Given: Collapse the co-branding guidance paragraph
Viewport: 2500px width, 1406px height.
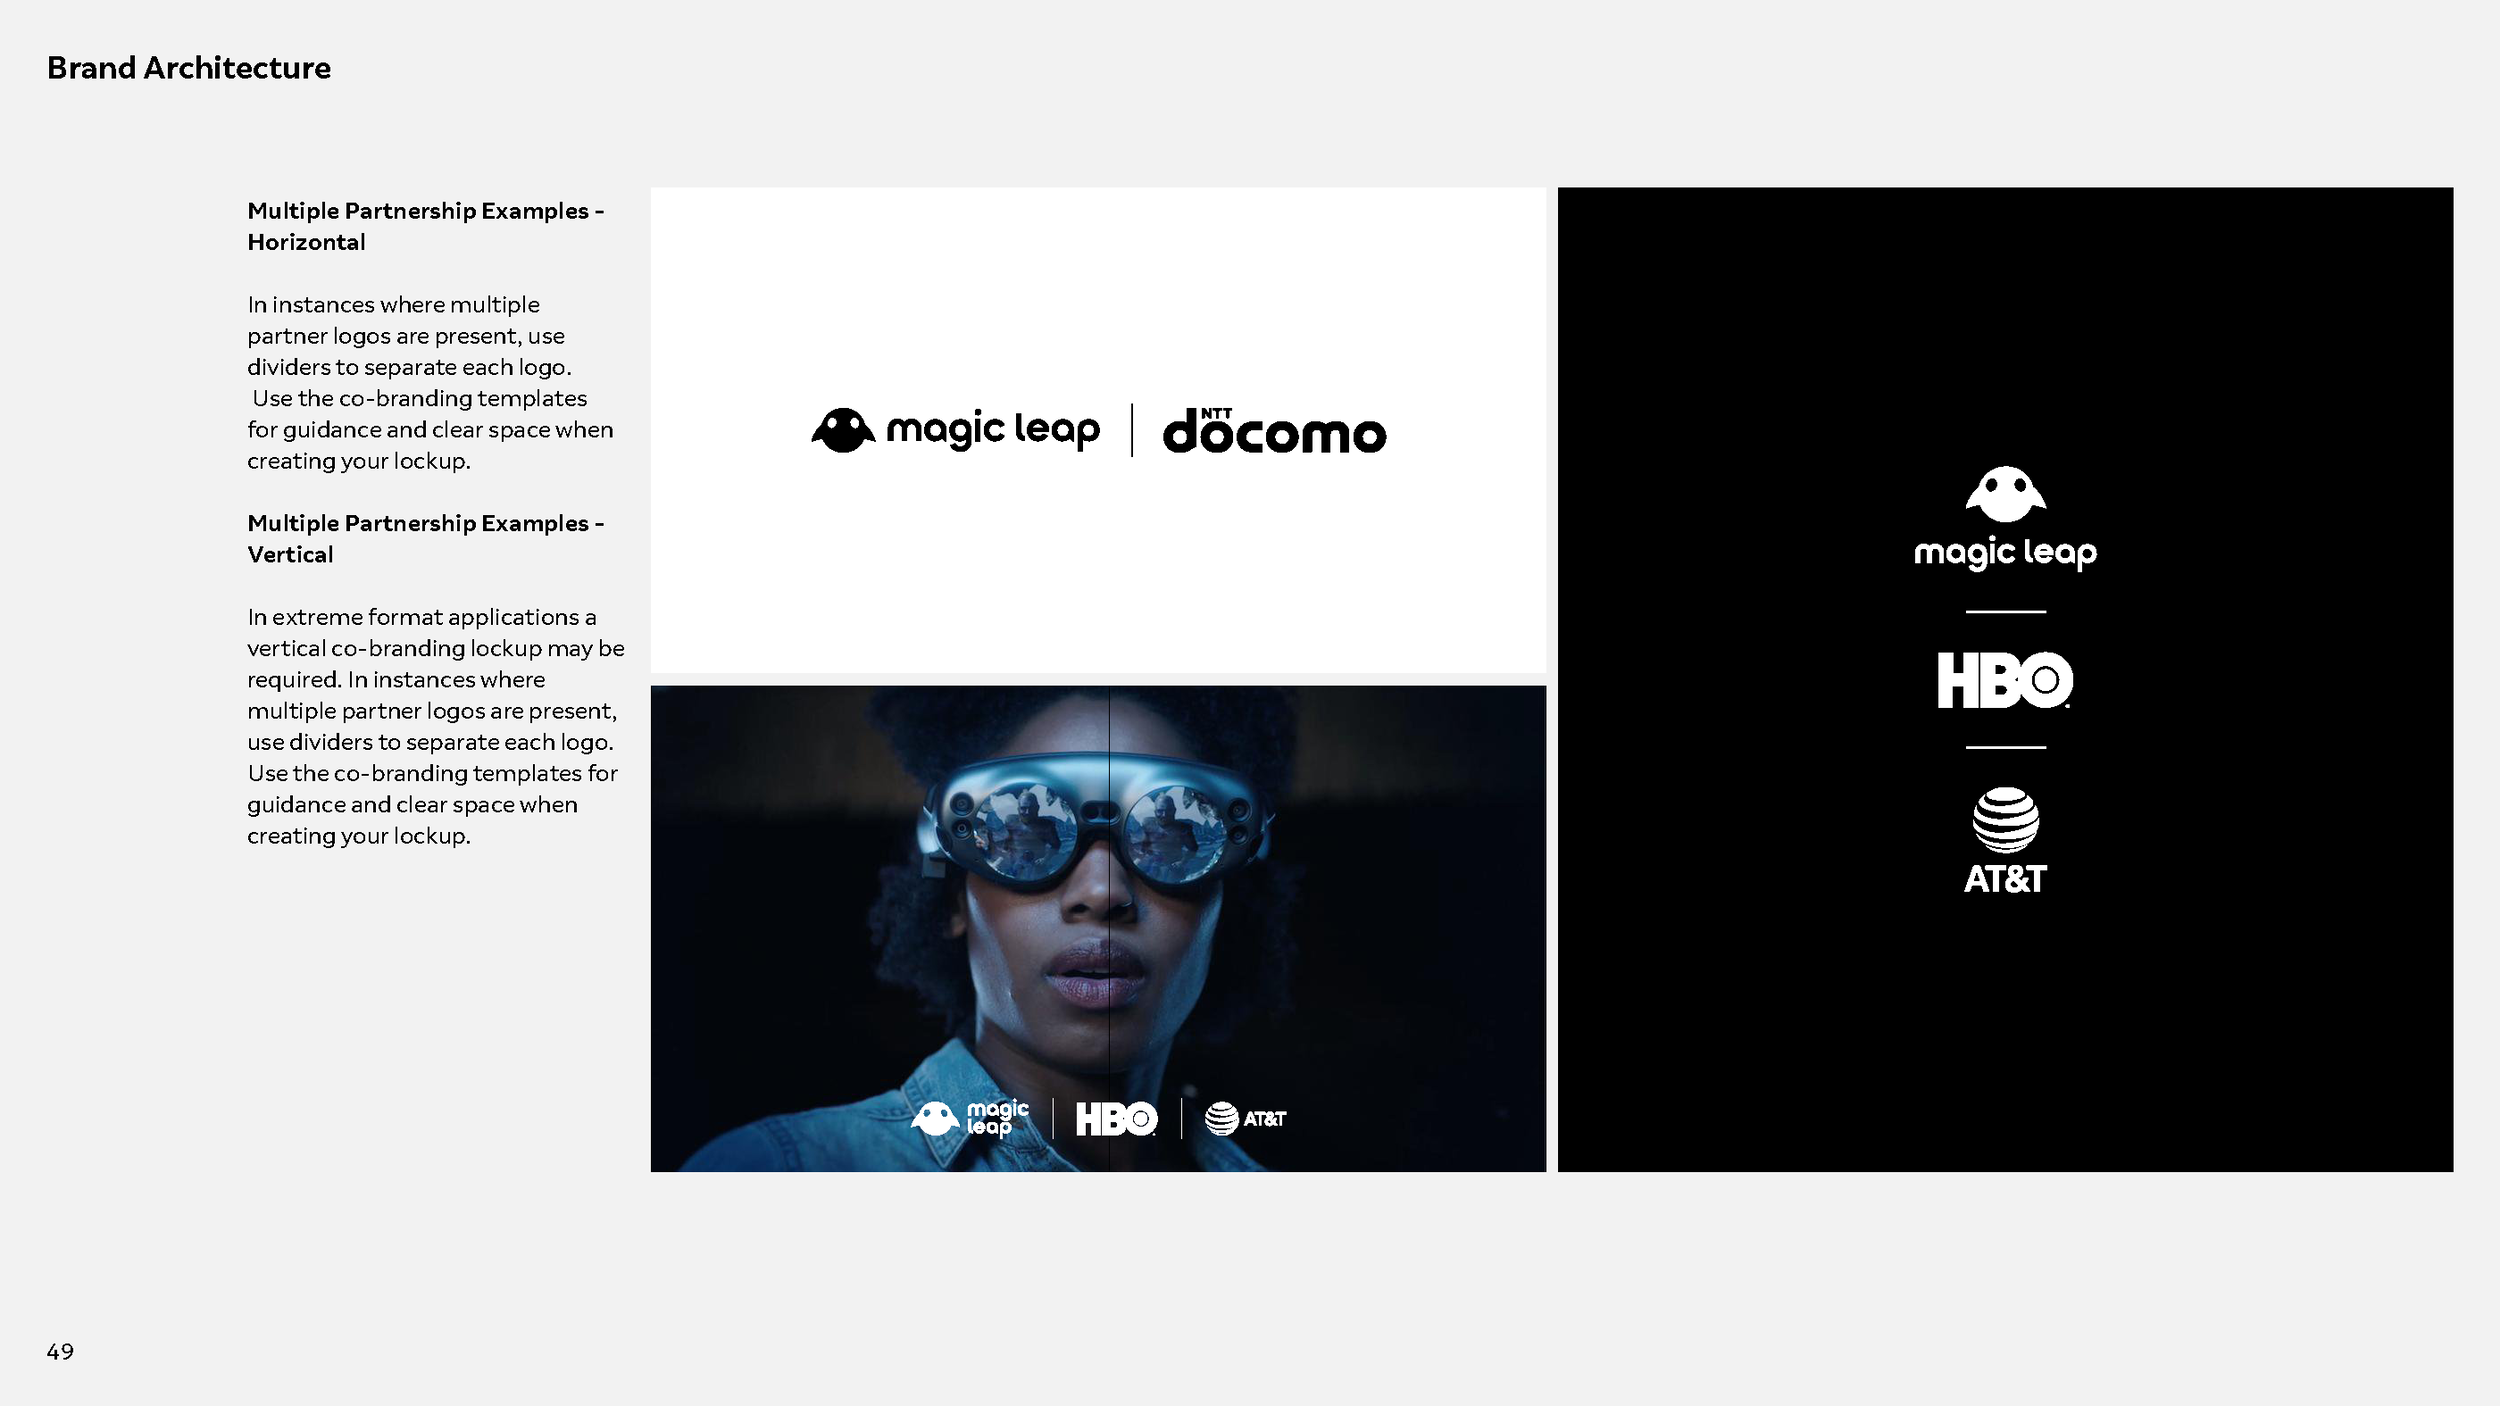Looking at the screenshot, I should coord(430,382).
